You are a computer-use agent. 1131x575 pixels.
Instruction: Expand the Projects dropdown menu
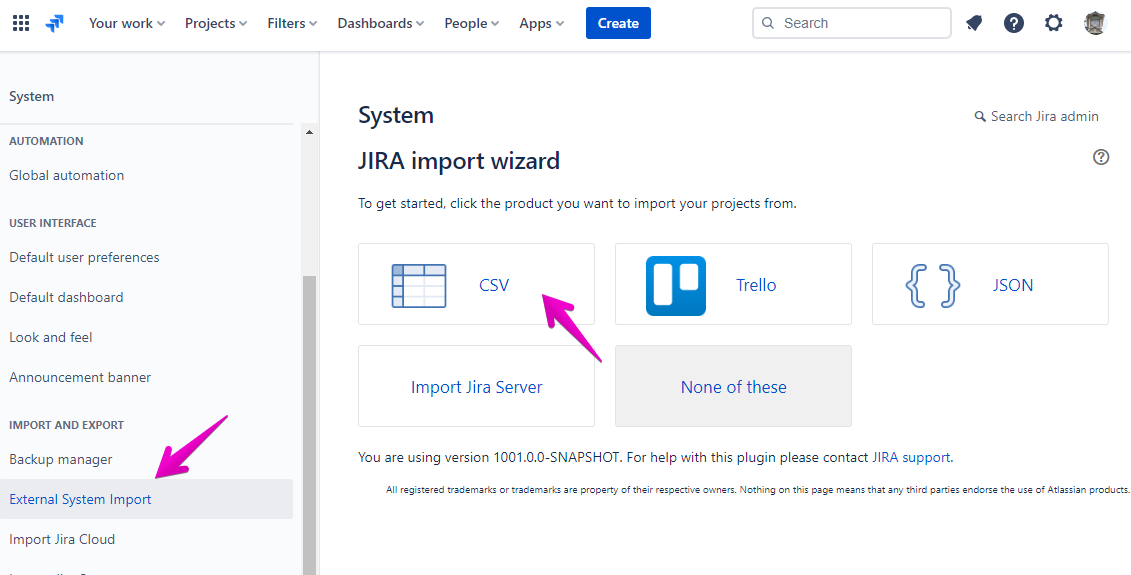[x=216, y=23]
